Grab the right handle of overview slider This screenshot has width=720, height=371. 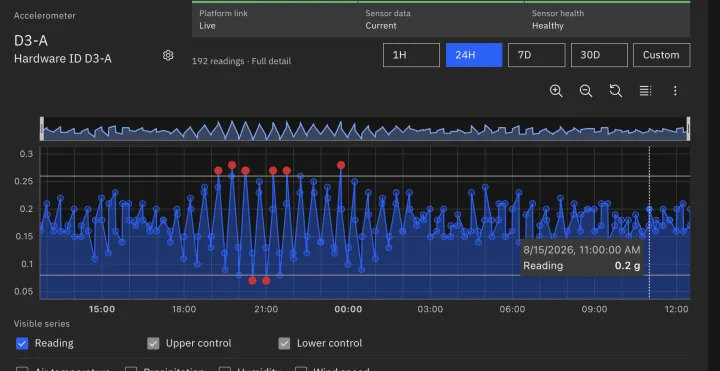coord(688,129)
